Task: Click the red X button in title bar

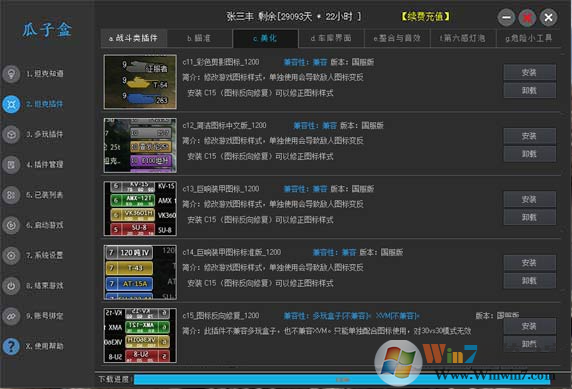Action: 527,17
